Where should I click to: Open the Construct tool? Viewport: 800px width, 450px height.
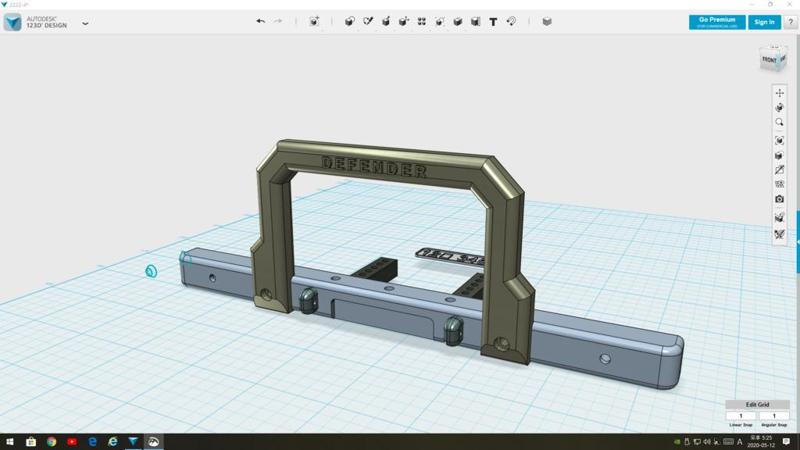(386, 21)
